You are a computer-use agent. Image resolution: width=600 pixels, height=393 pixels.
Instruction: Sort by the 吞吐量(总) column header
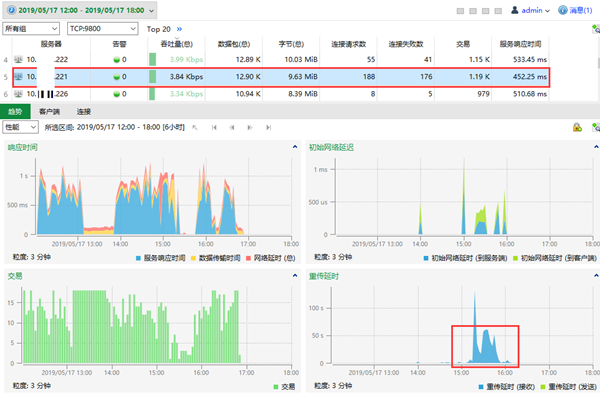coord(176,44)
